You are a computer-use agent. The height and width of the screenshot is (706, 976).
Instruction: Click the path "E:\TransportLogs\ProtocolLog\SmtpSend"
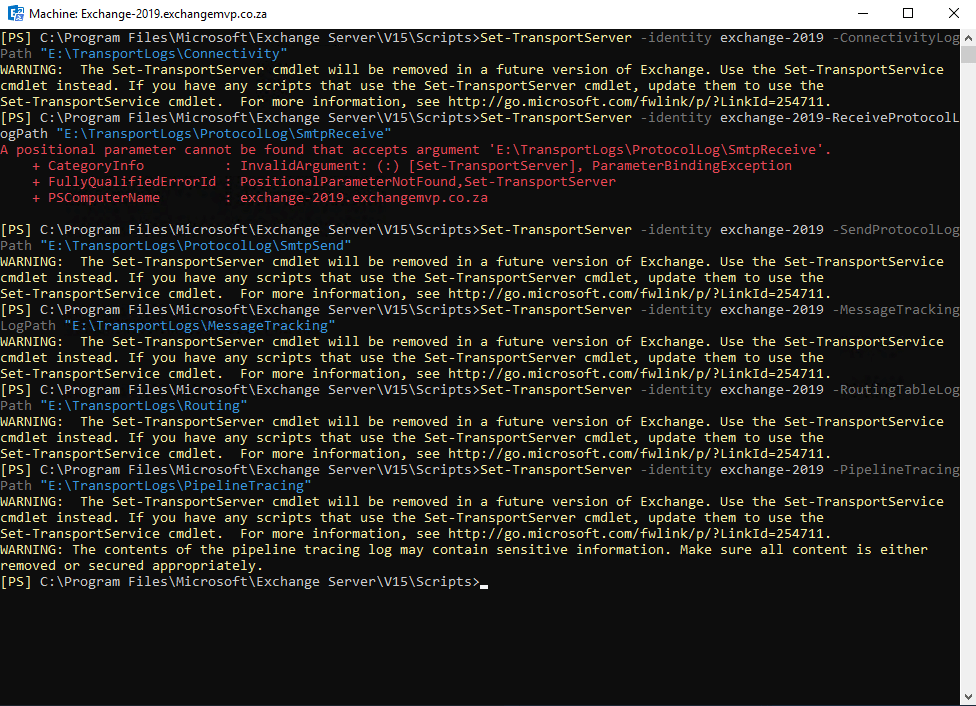point(195,246)
